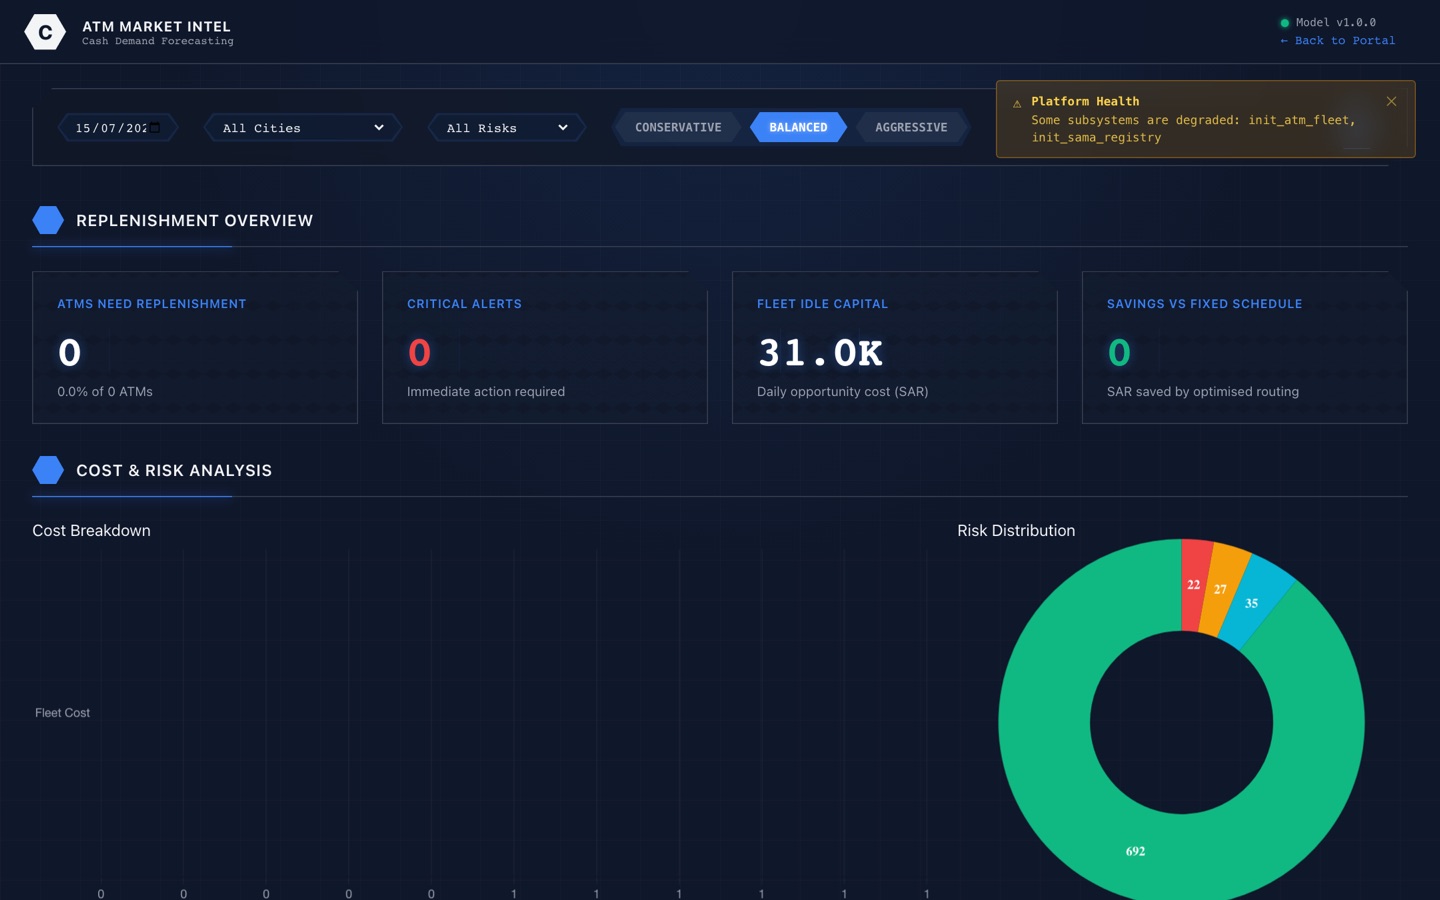Click the red 22 donut slice
Viewport: 1440px width, 900px height.
pyautogui.click(x=1194, y=584)
